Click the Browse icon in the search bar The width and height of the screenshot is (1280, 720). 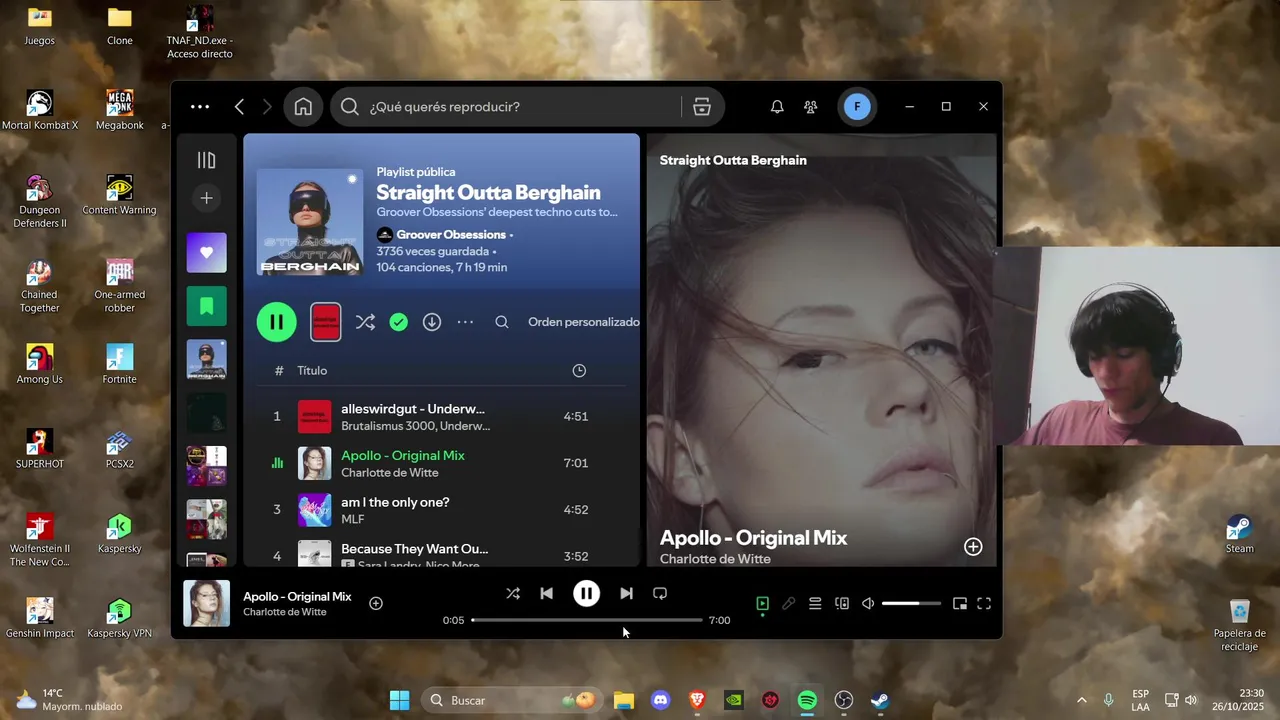tap(702, 107)
